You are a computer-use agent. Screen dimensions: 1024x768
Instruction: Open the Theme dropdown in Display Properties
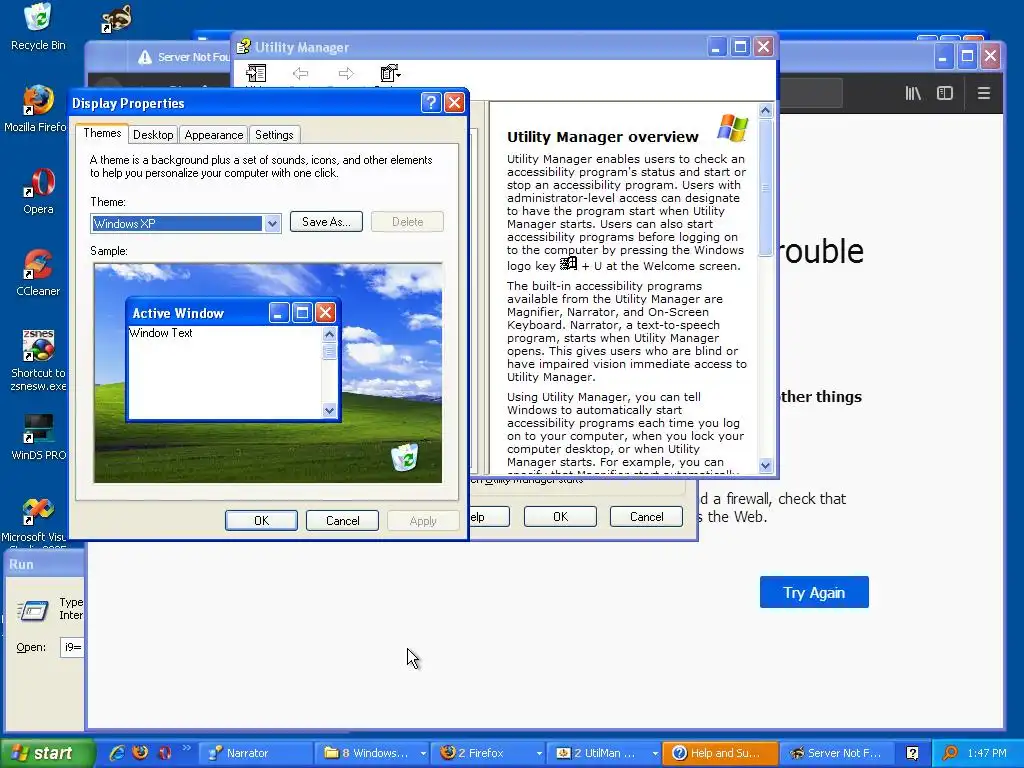point(272,223)
